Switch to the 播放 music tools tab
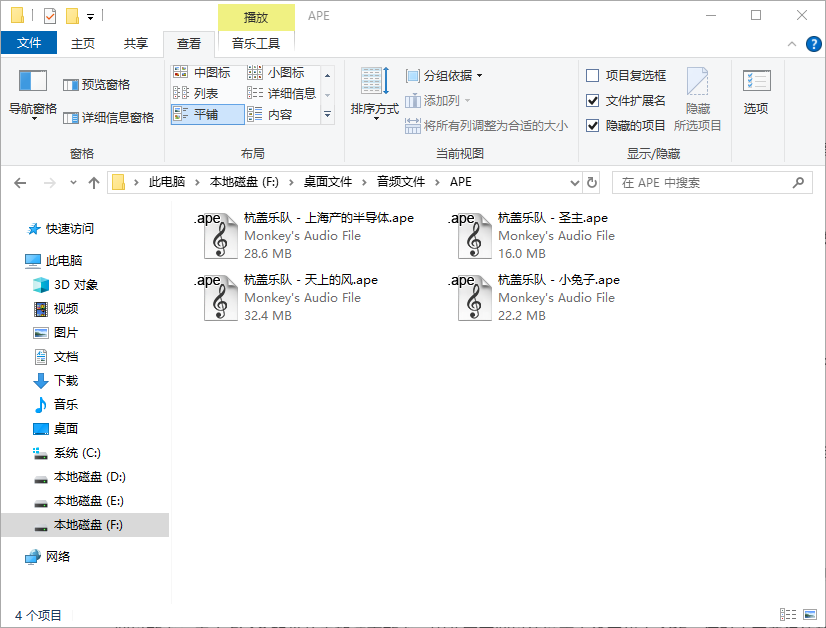This screenshot has width=826, height=628. [255, 16]
